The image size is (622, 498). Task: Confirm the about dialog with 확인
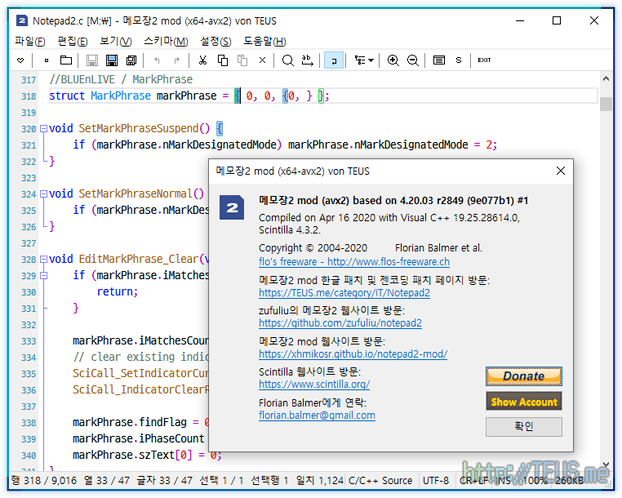(x=524, y=427)
